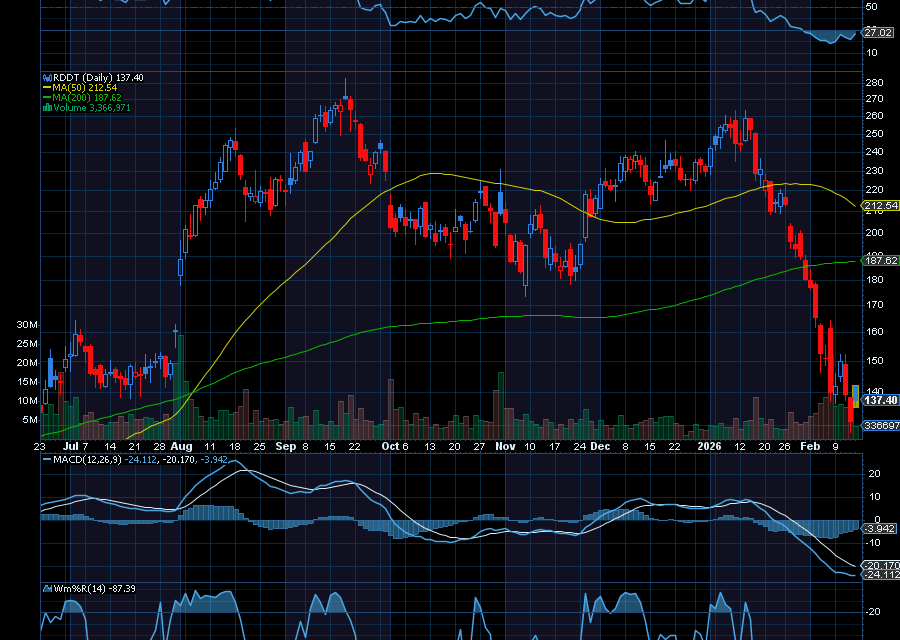The height and width of the screenshot is (640, 900).
Task: Click the Volume histogram icon in the legend
Action: click(47, 106)
